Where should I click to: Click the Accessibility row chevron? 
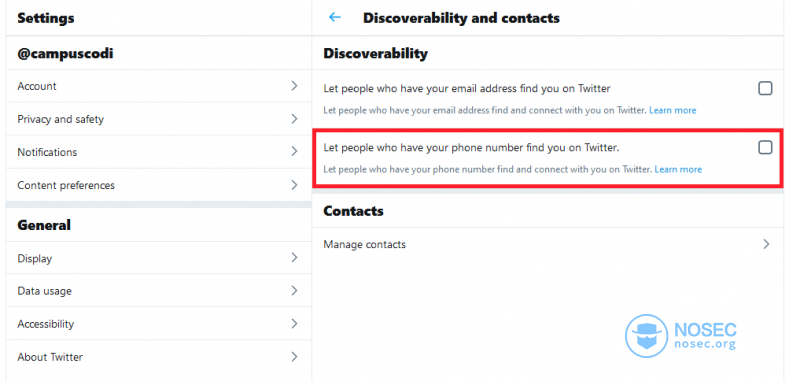click(294, 324)
